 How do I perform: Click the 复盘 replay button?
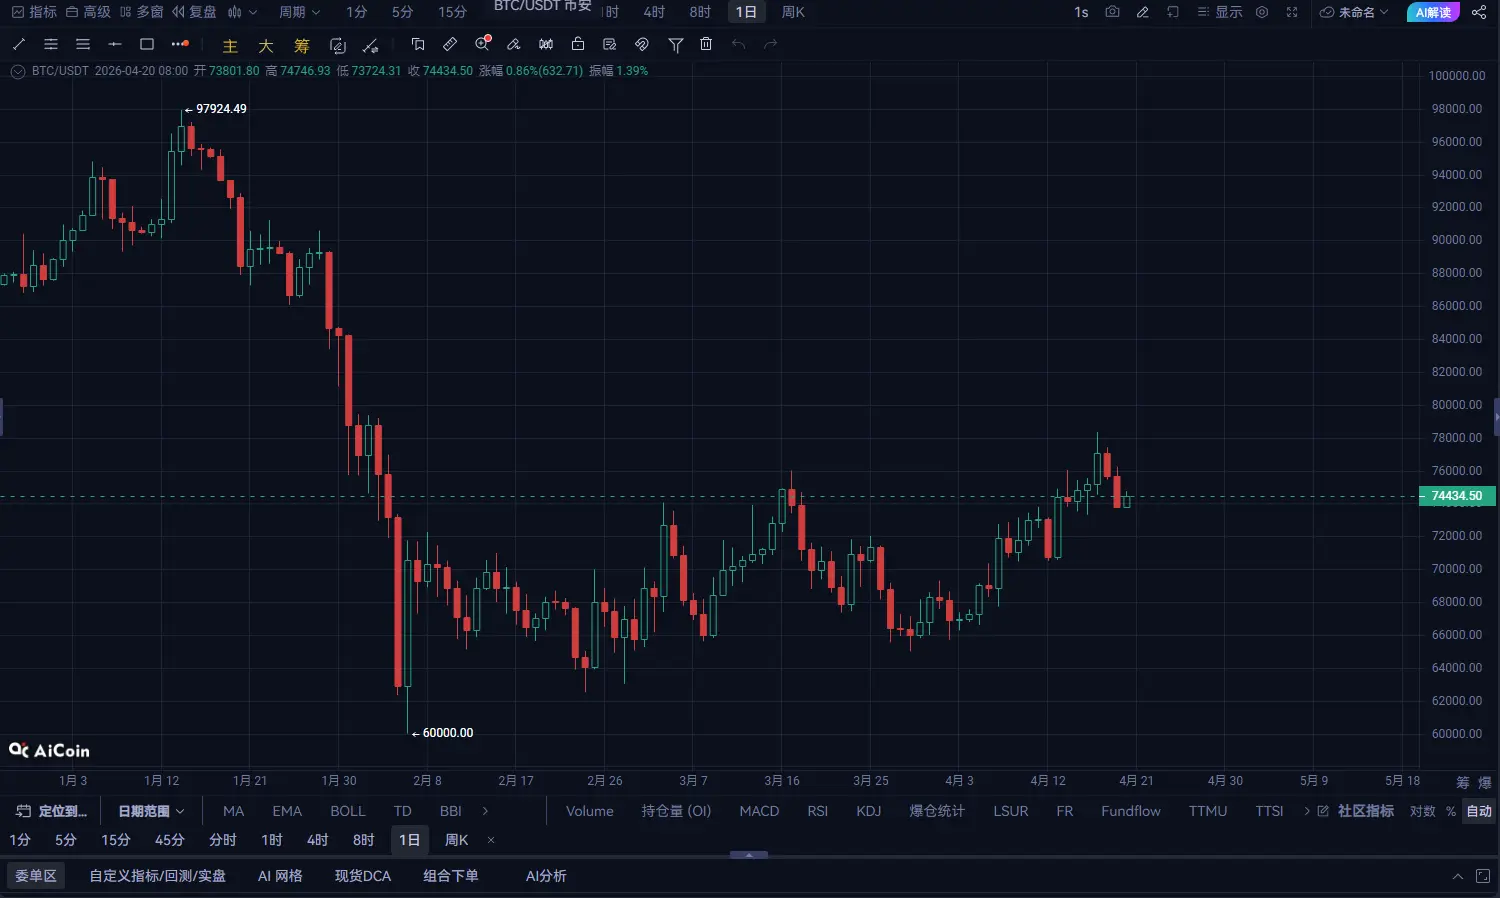pyautogui.click(x=194, y=12)
